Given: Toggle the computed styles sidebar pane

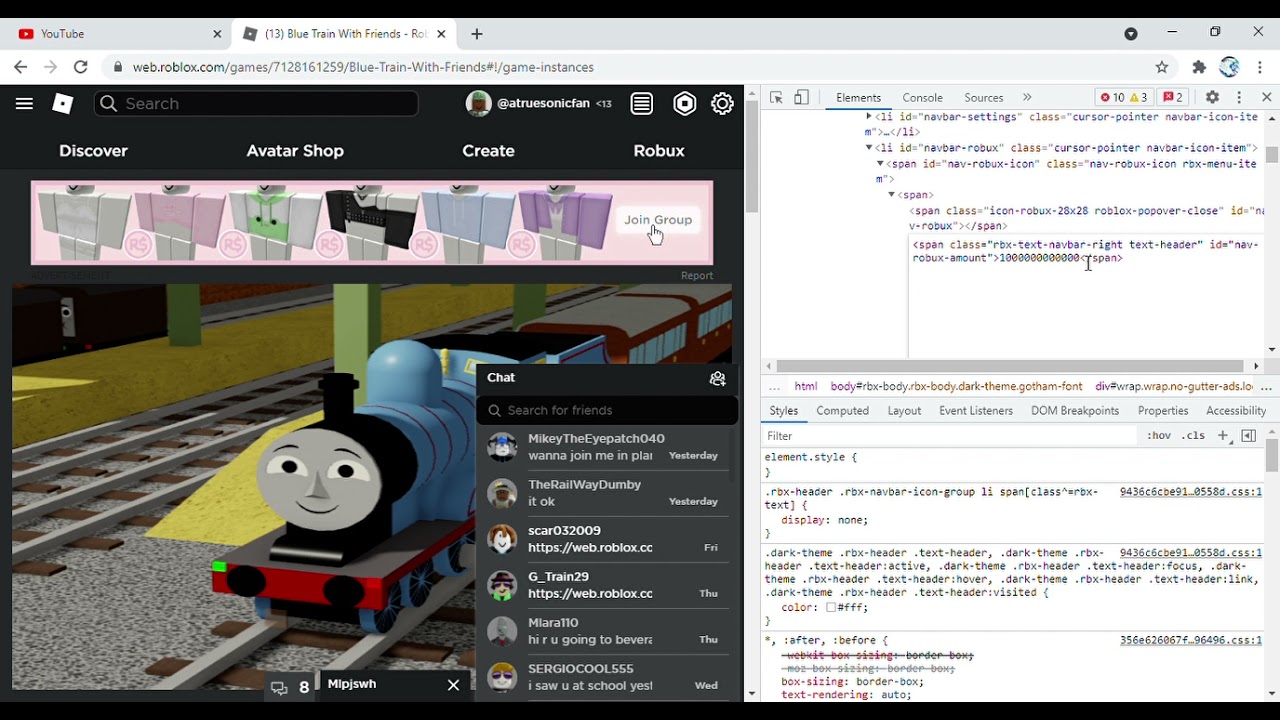Looking at the screenshot, I should tap(1249, 436).
